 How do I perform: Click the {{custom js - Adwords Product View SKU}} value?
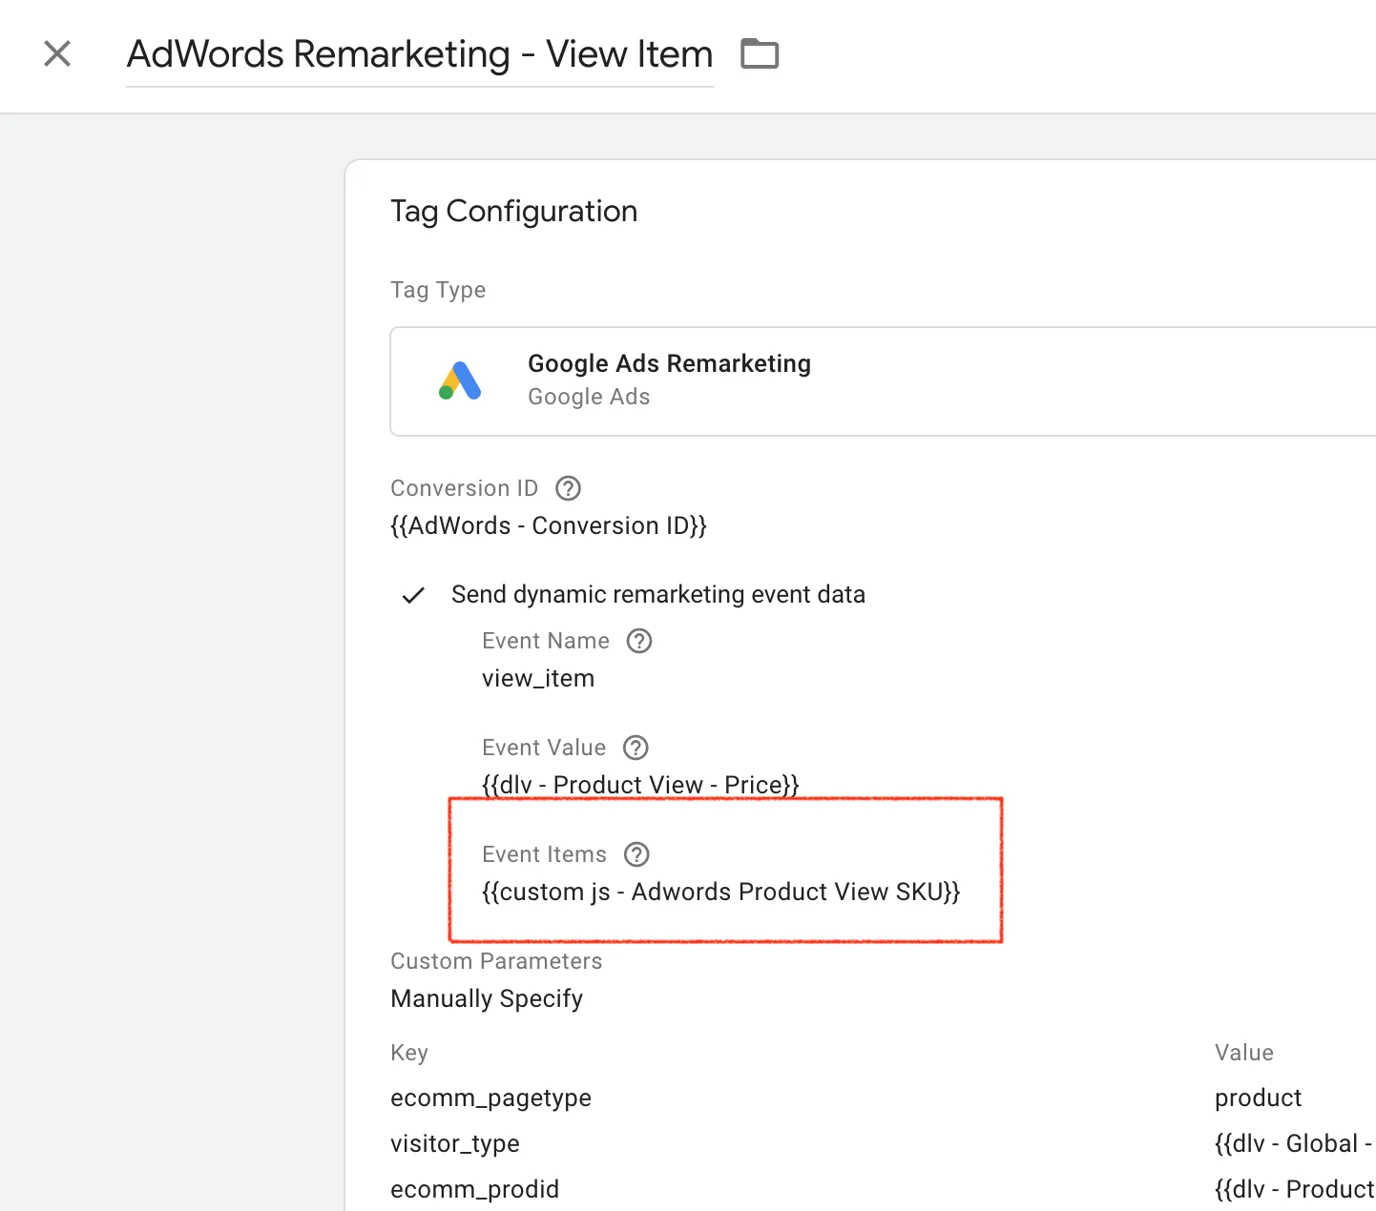tap(721, 892)
